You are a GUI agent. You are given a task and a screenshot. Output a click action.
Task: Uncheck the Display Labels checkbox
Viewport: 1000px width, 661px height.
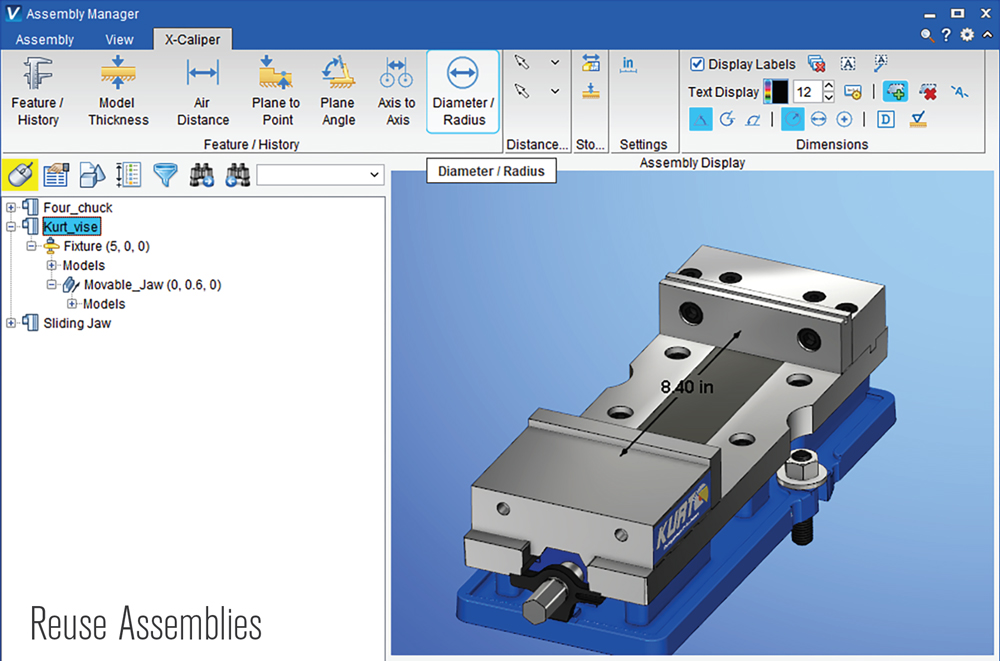(698, 64)
